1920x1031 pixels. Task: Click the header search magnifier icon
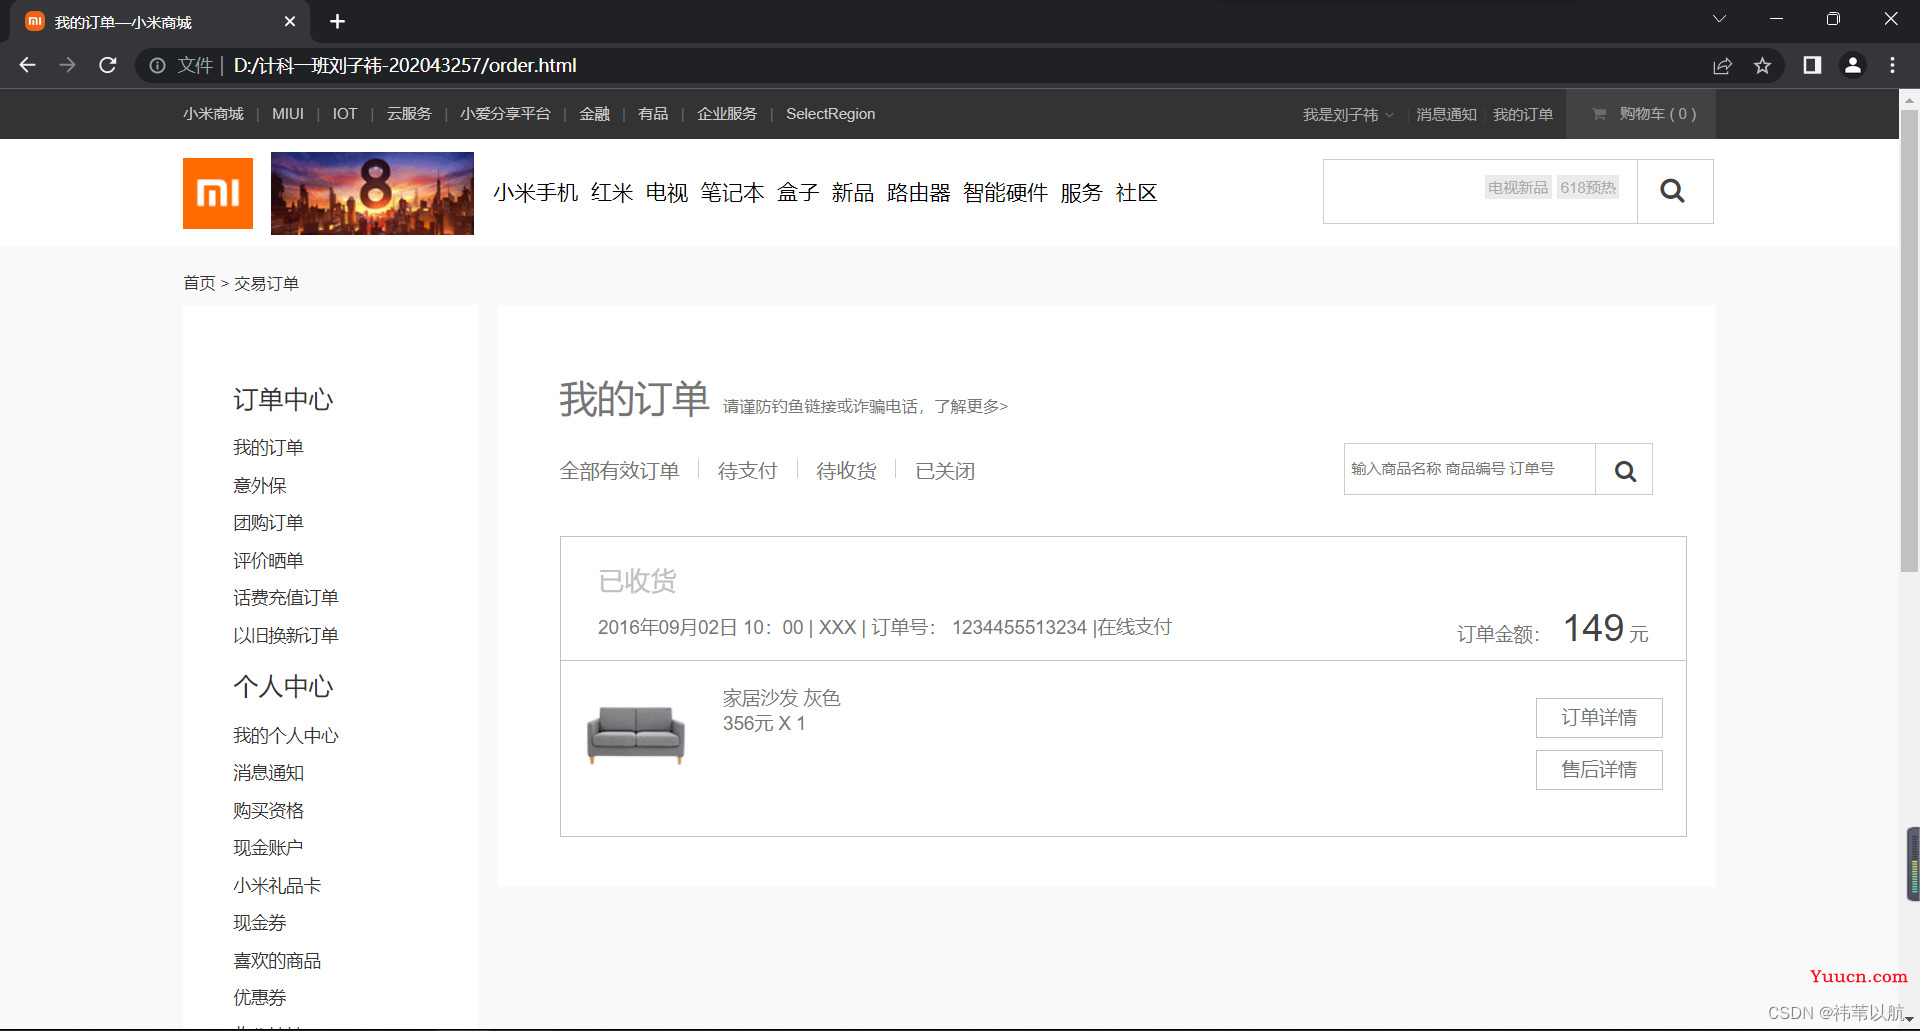1674,191
